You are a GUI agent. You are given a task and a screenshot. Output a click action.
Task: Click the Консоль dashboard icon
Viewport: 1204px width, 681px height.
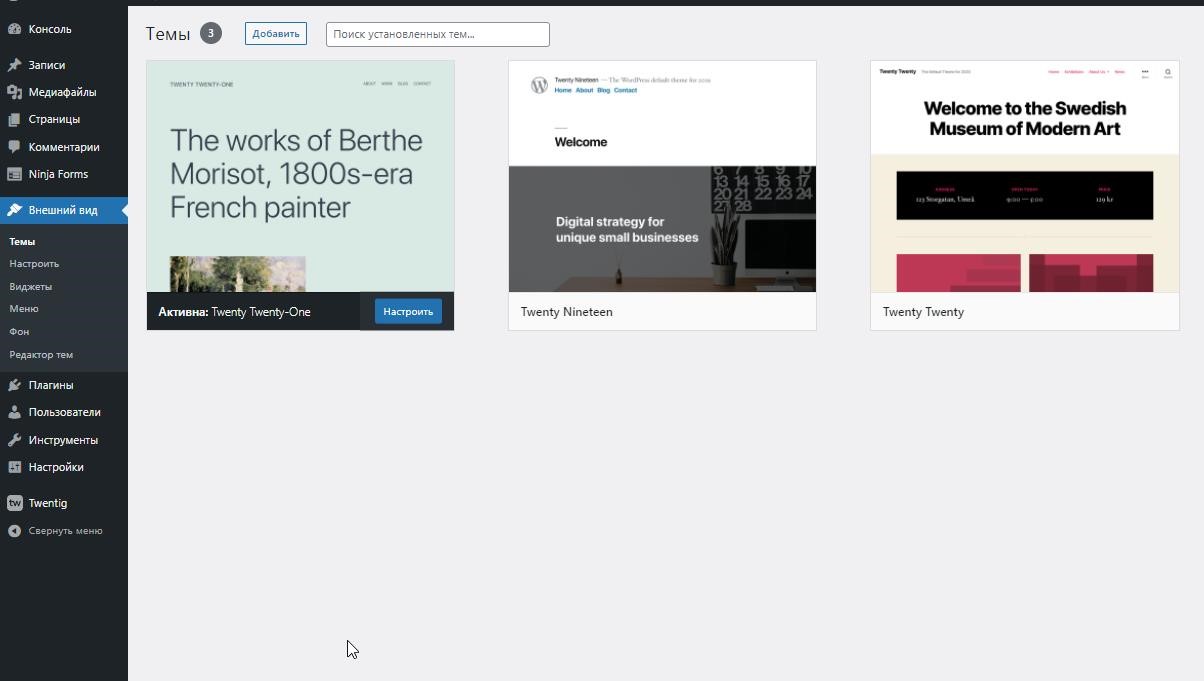click(x=14, y=29)
